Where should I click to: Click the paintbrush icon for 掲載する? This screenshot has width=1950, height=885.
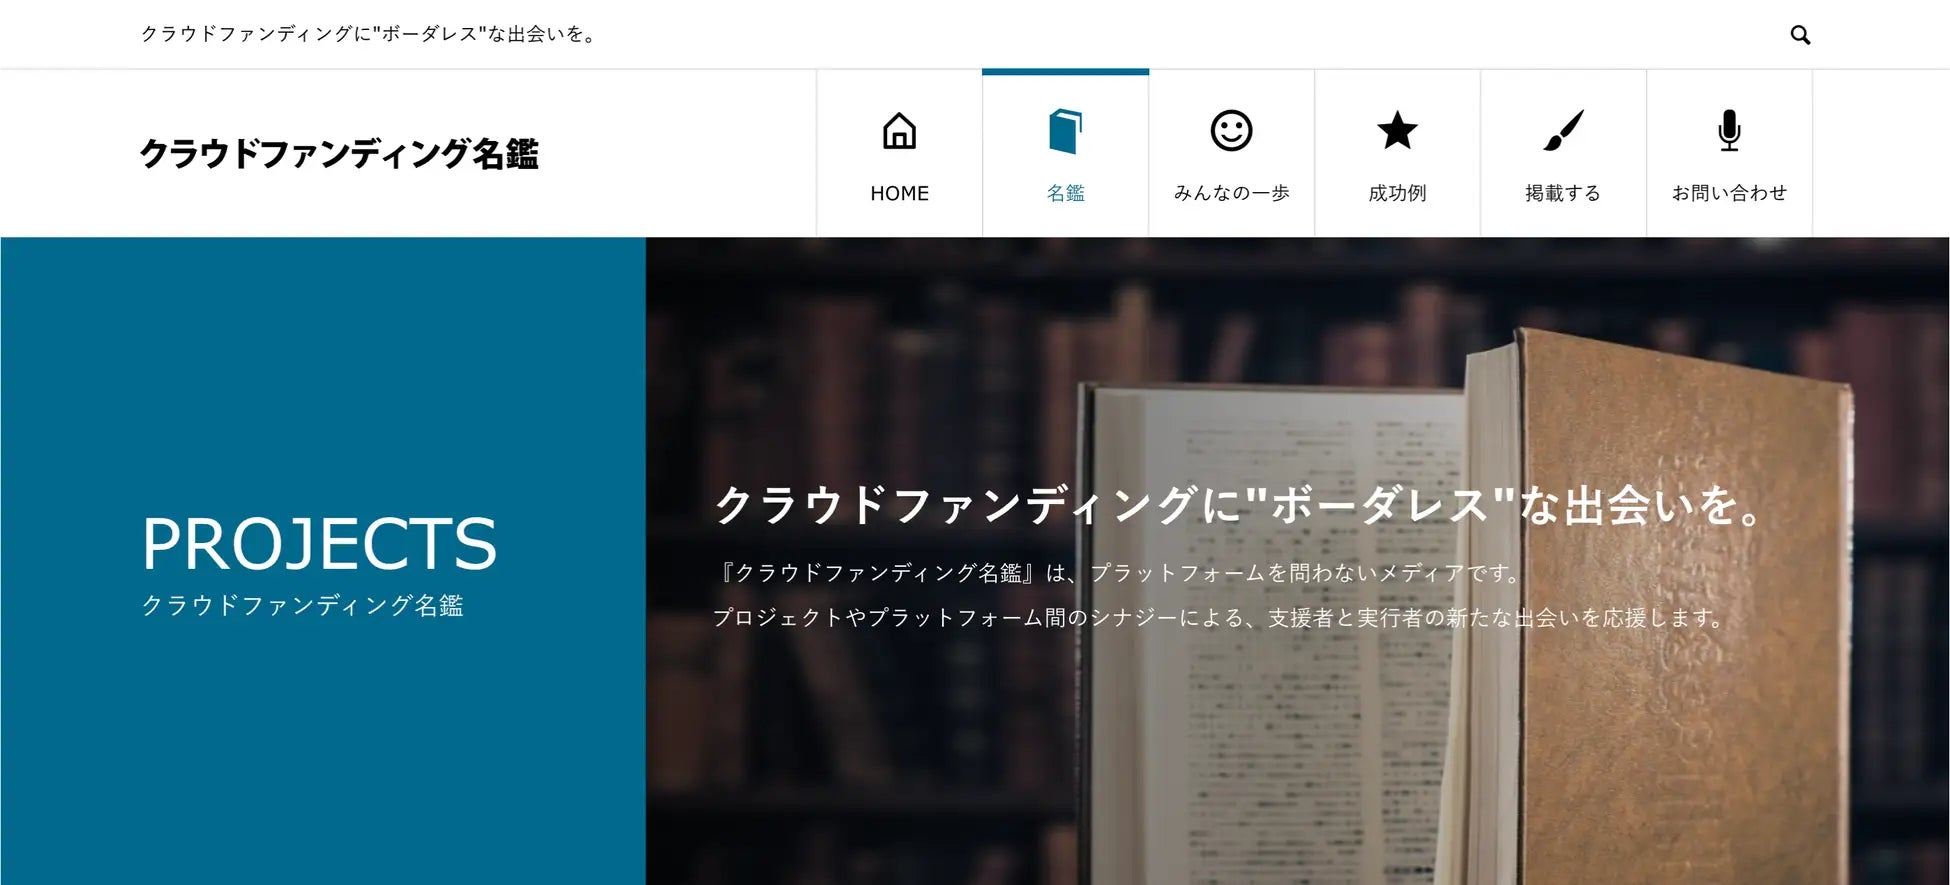pos(1563,130)
